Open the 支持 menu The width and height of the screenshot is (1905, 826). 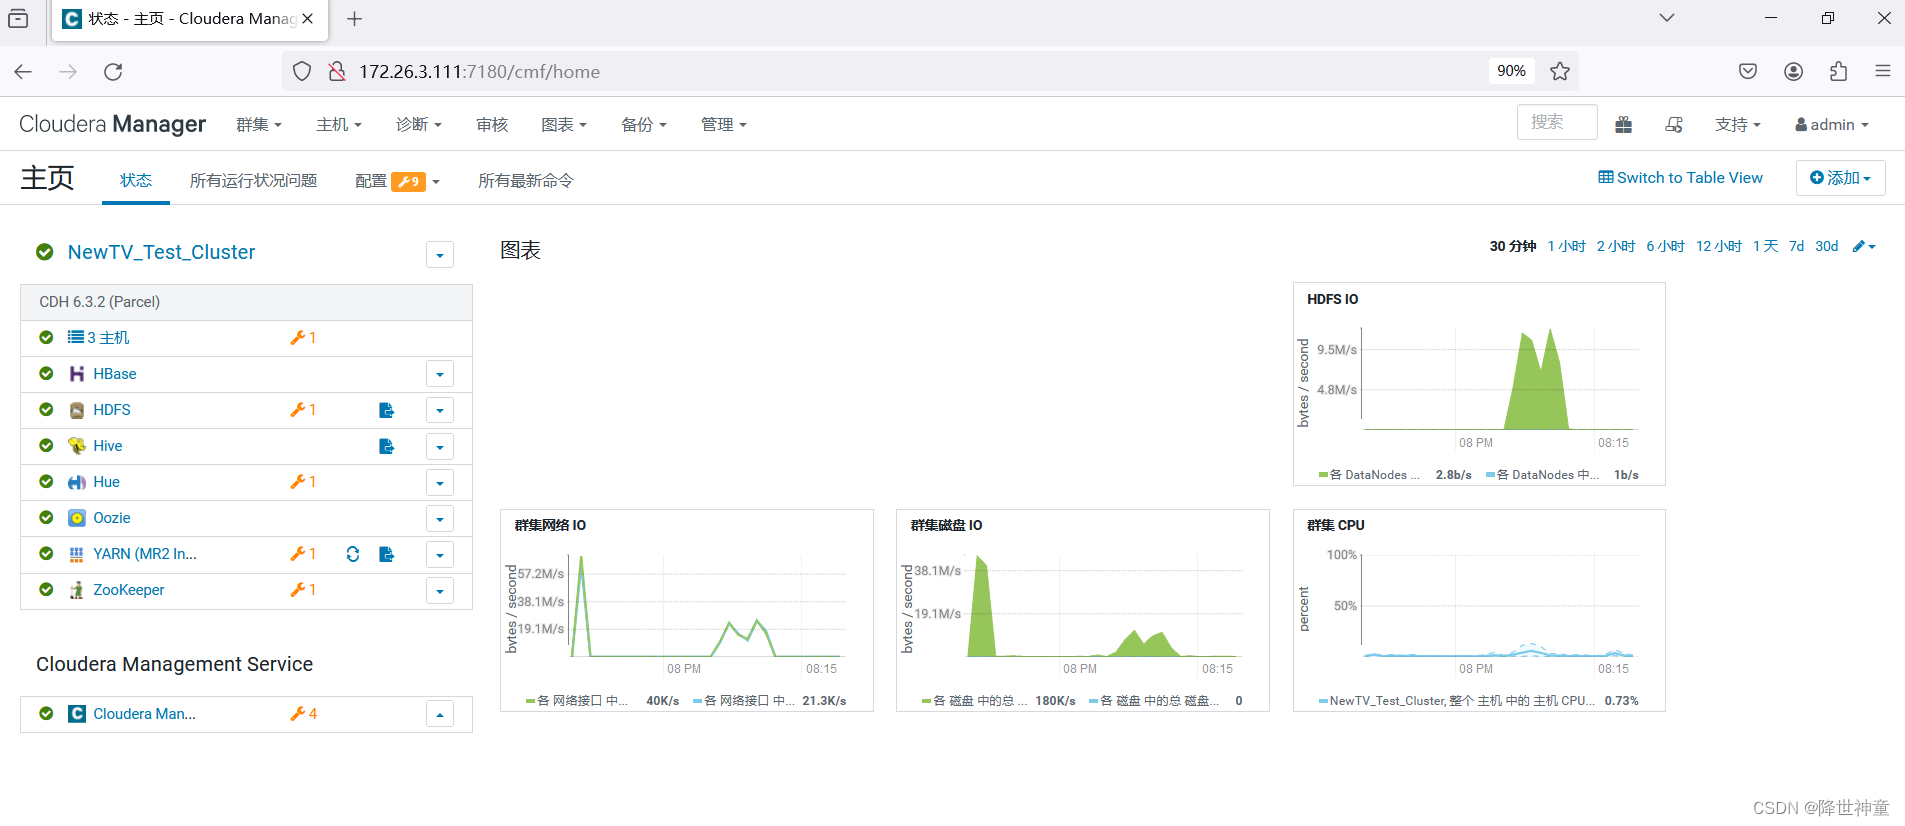point(1738,125)
